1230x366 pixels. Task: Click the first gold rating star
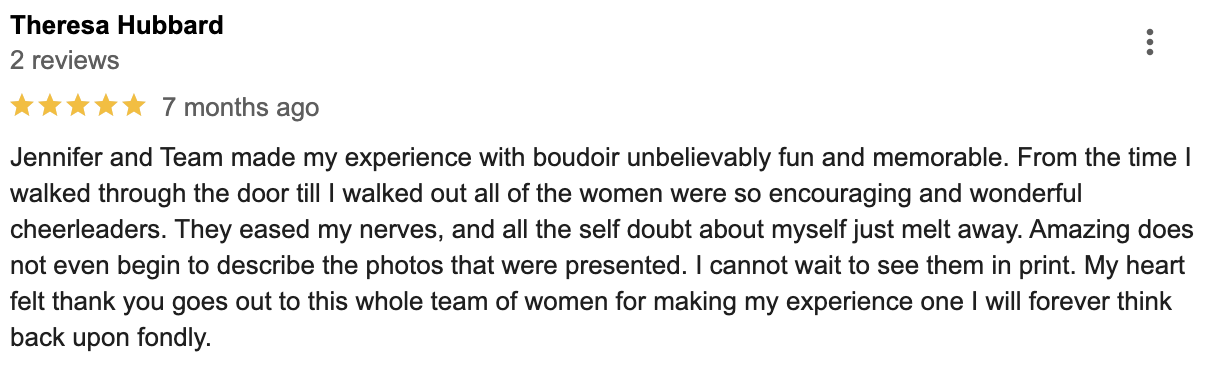23,106
